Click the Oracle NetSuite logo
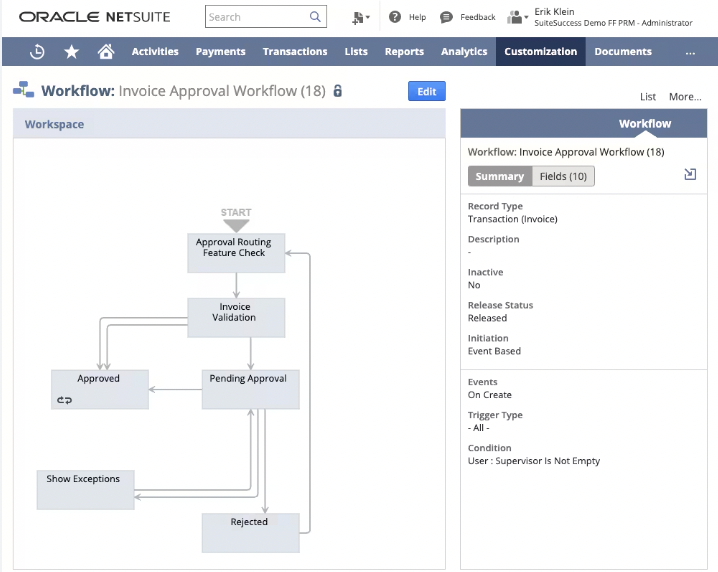718x572 pixels. click(x=94, y=17)
